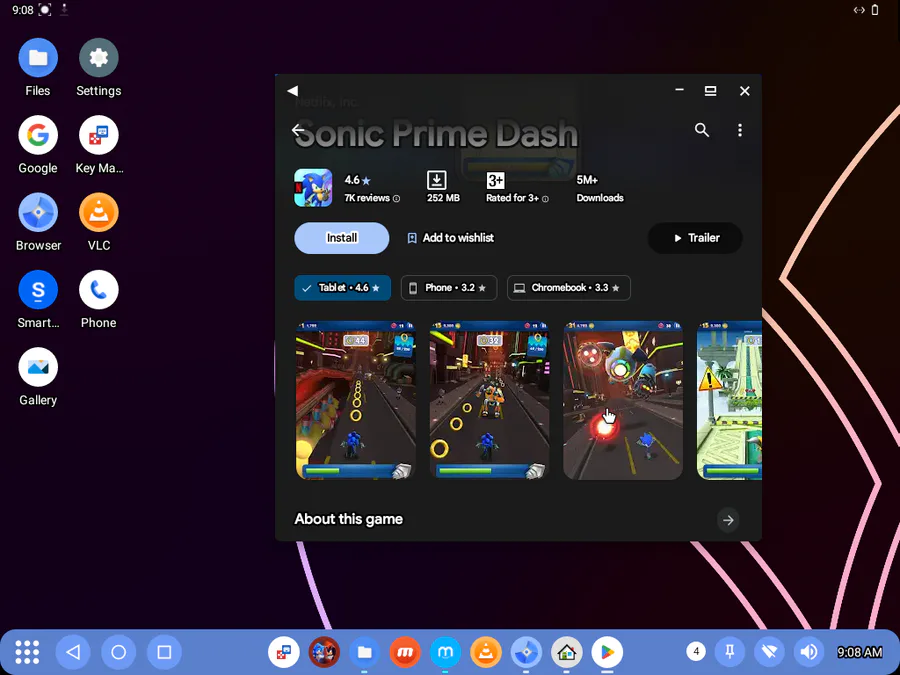Image resolution: width=900 pixels, height=675 pixels.
Task: Open the house launcher icon in taskbar
Action: (x=567, y=652)
